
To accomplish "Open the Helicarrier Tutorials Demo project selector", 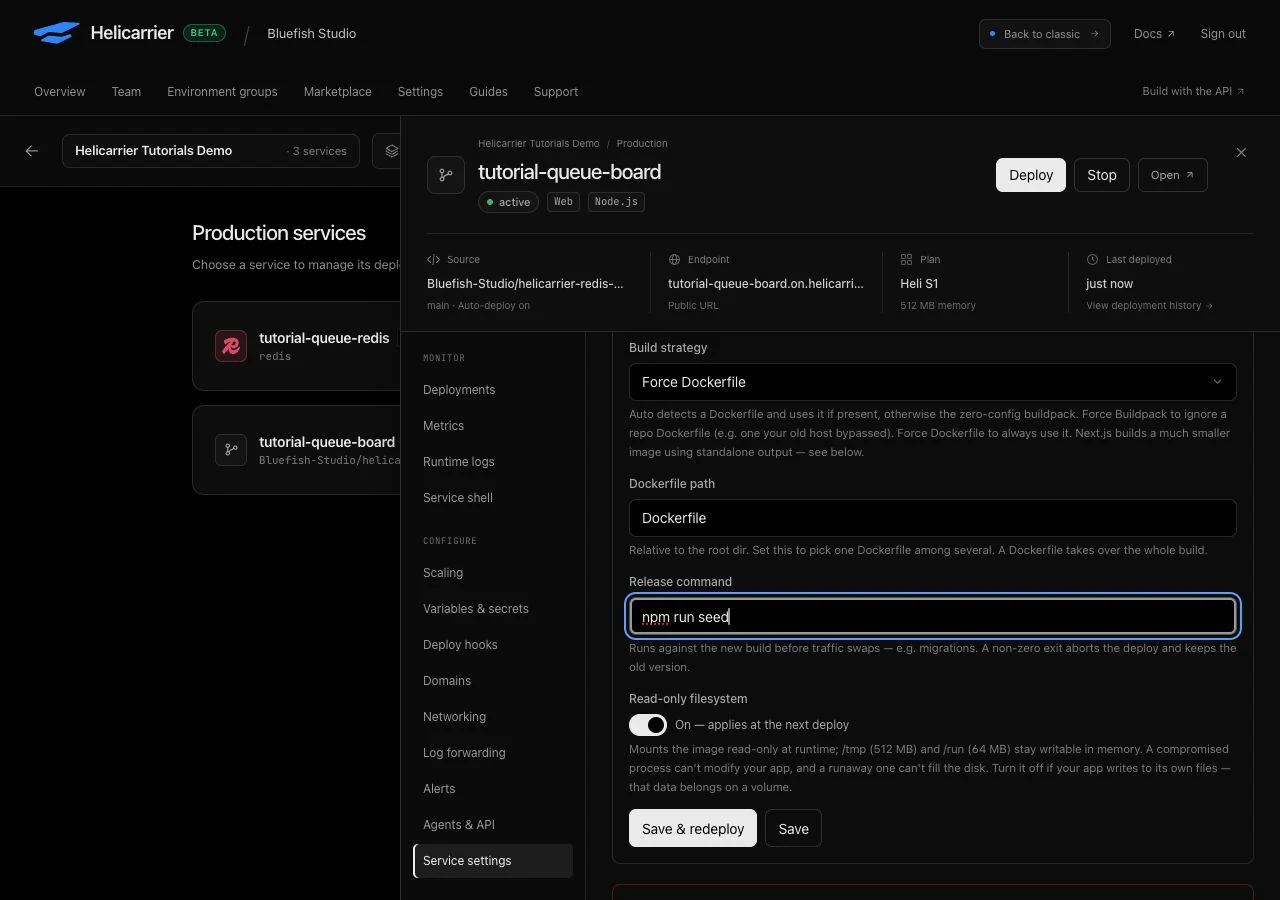I will pyautogui.click(x=211, y=151).
